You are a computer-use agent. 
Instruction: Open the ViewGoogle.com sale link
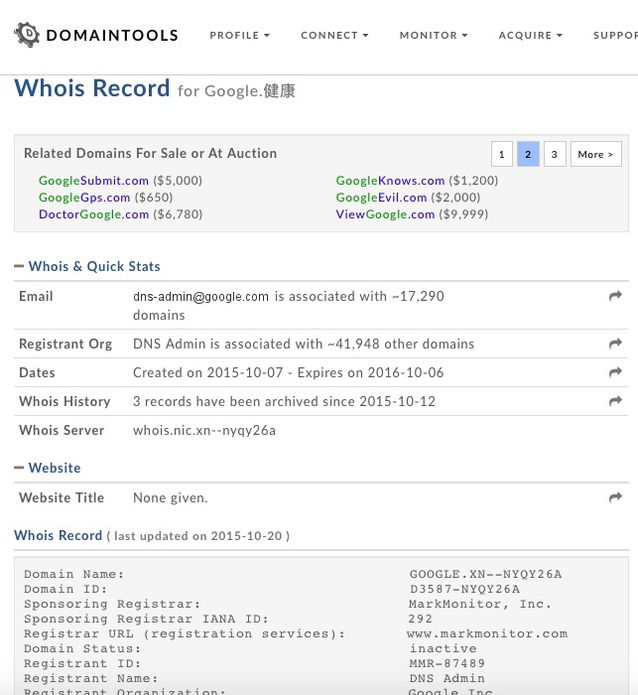click(x=385, y=214)
